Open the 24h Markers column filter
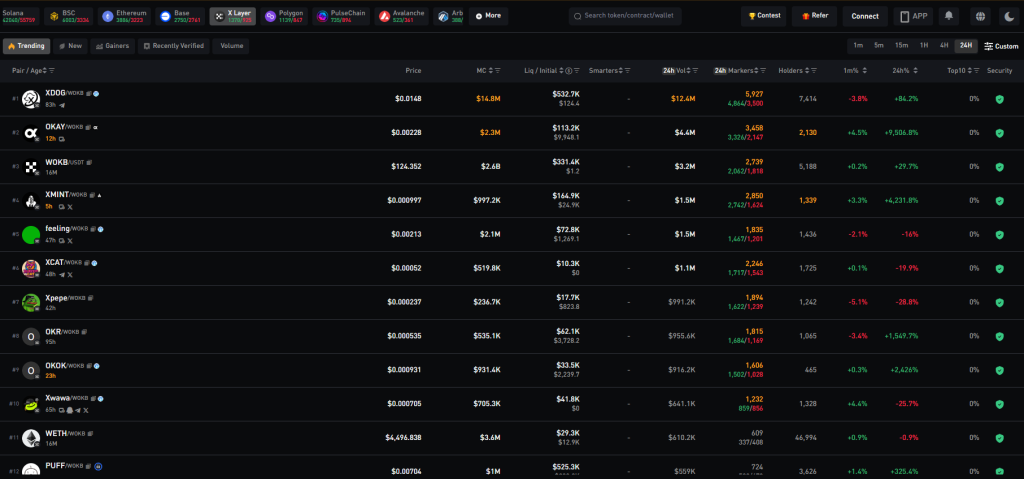 tap(763, 71)
